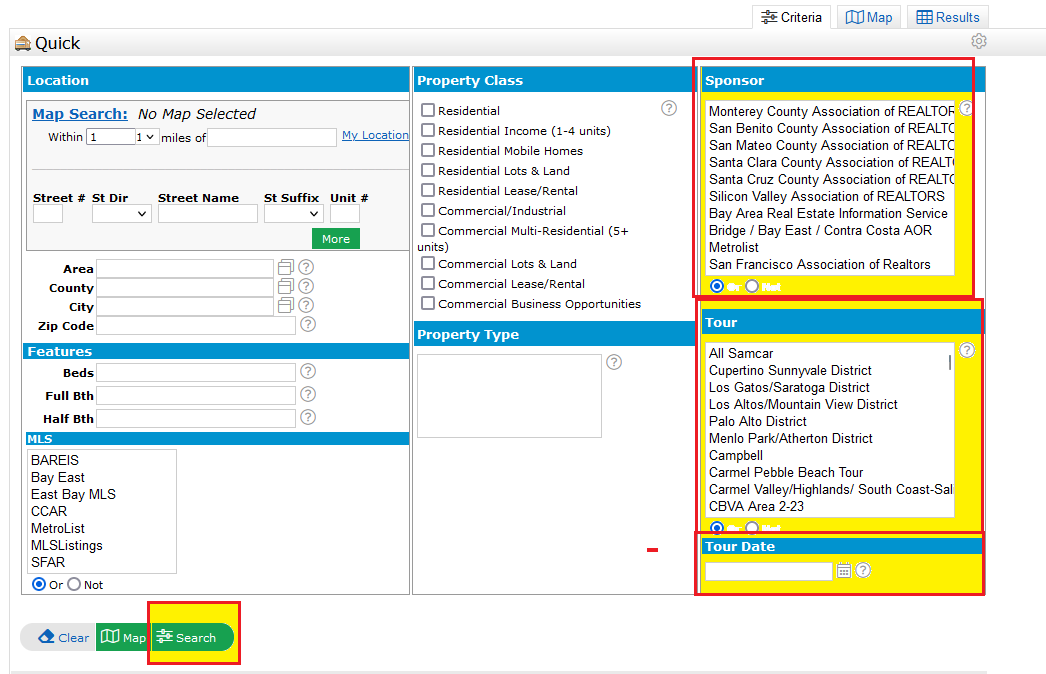Screen dimensions: 1046x674
Task: Click the Search button
Action: click(x=193, y=637)
